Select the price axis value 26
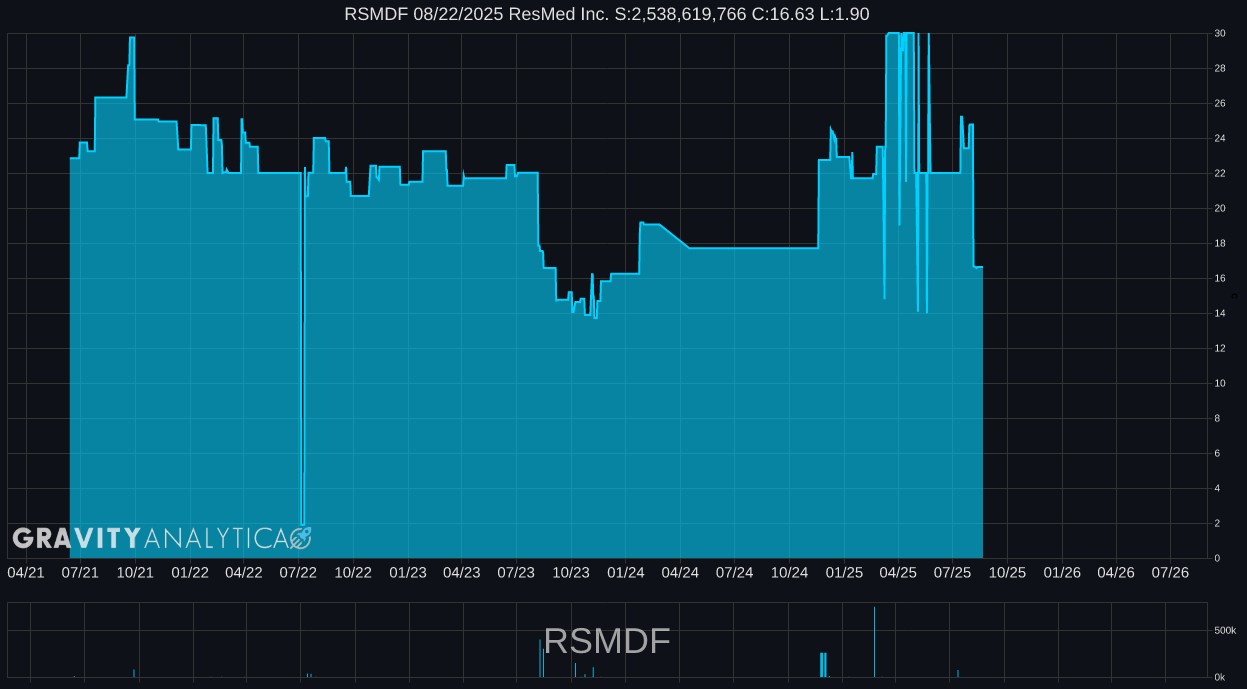Screen dimensions: 1247x689 1220,103
